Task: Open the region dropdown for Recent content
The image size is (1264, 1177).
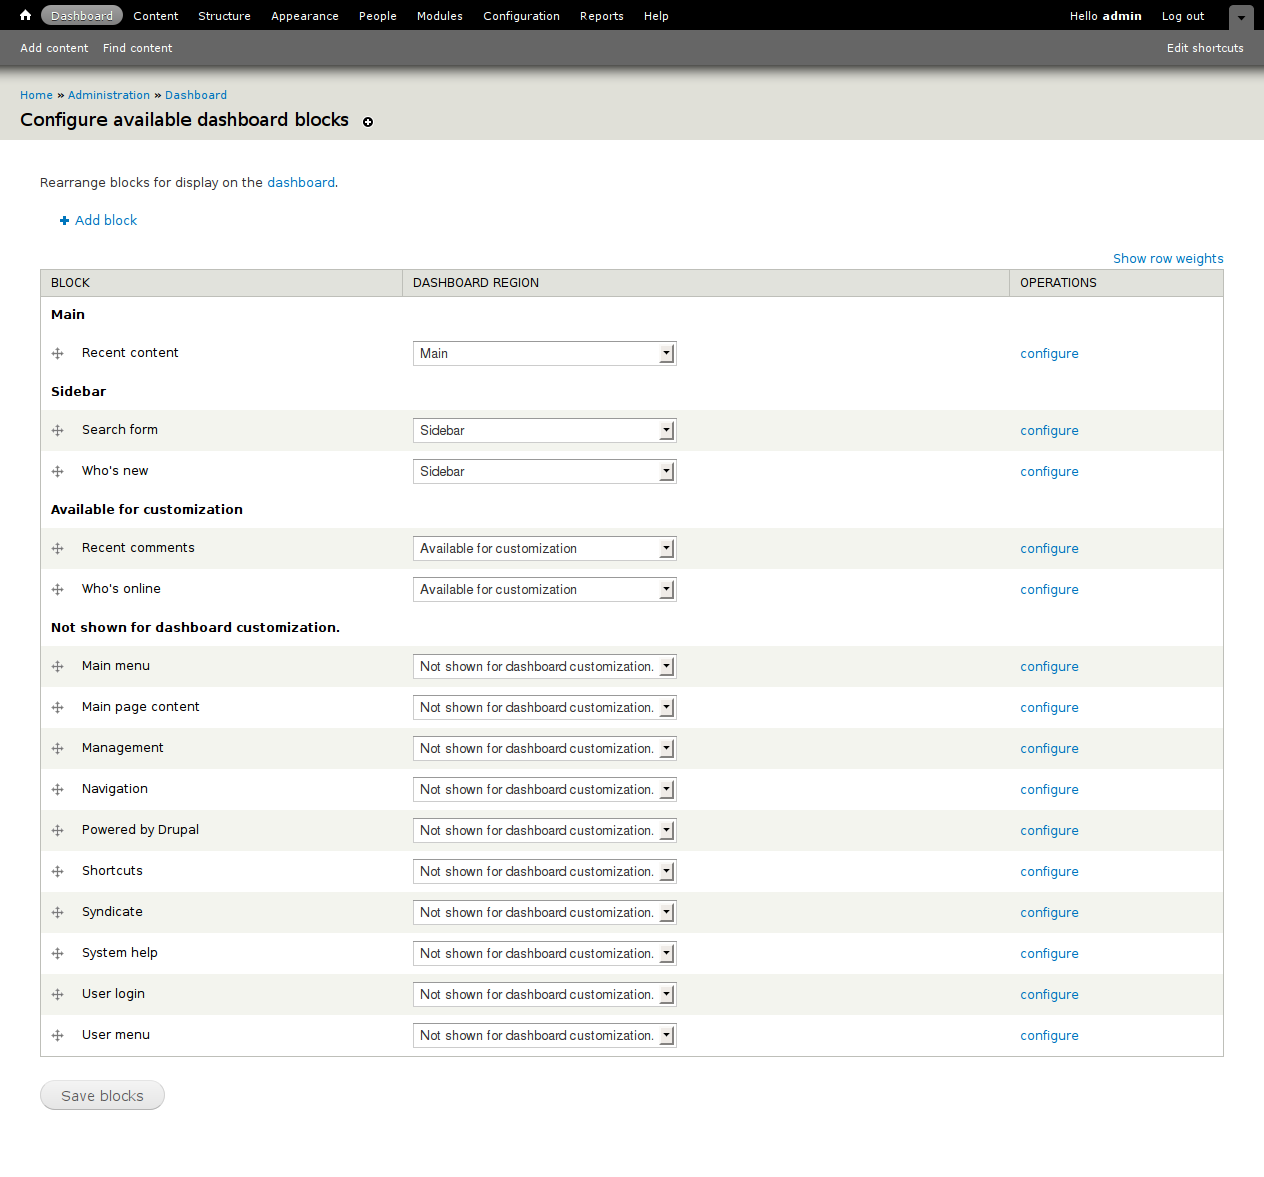Action: tap(544, 354)
